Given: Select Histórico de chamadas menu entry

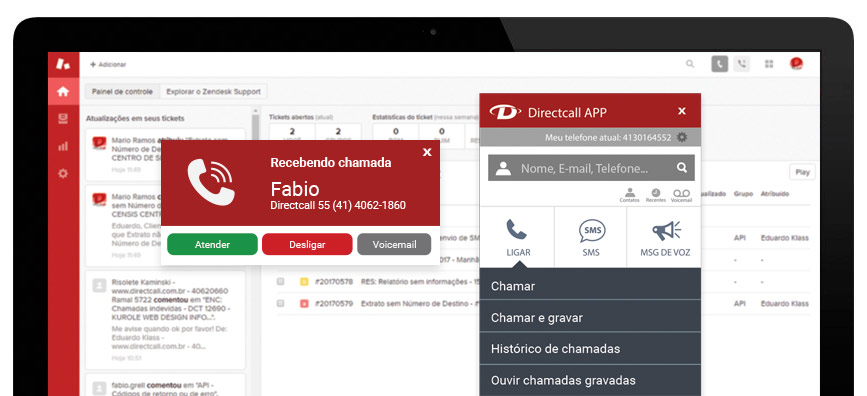Looking at the screenshot, I should click(x=590, y=348).
